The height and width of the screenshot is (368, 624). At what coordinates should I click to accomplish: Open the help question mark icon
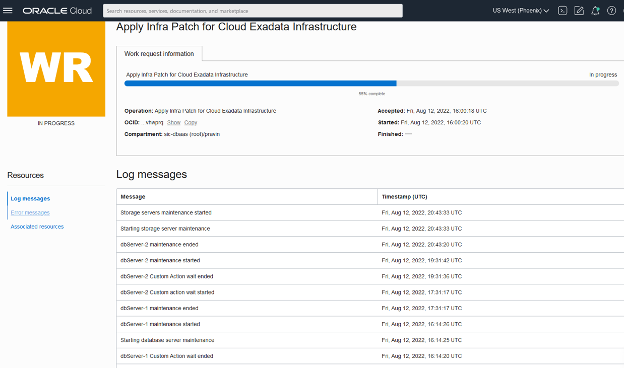[x=611, y=11]
